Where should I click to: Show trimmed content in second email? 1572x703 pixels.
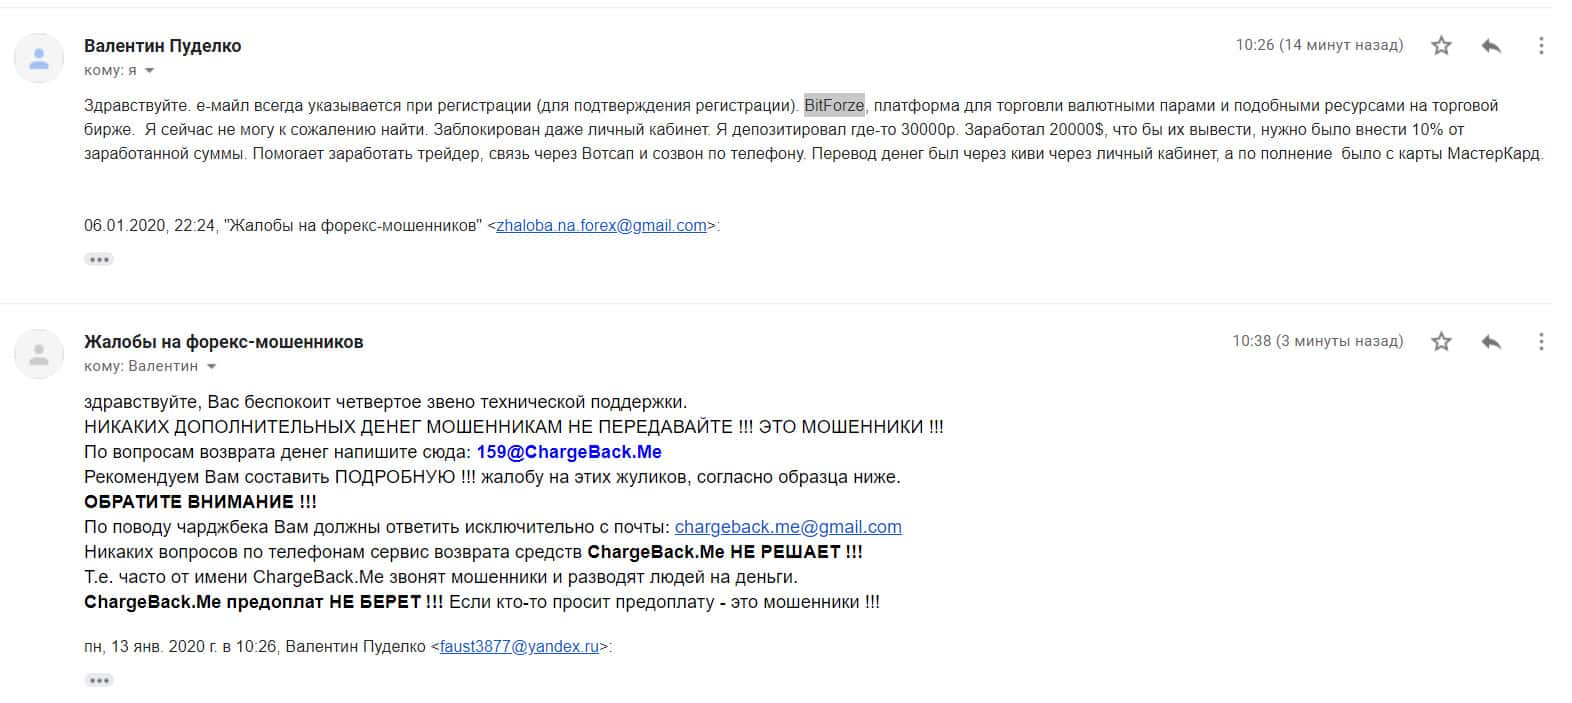(99, 680)
